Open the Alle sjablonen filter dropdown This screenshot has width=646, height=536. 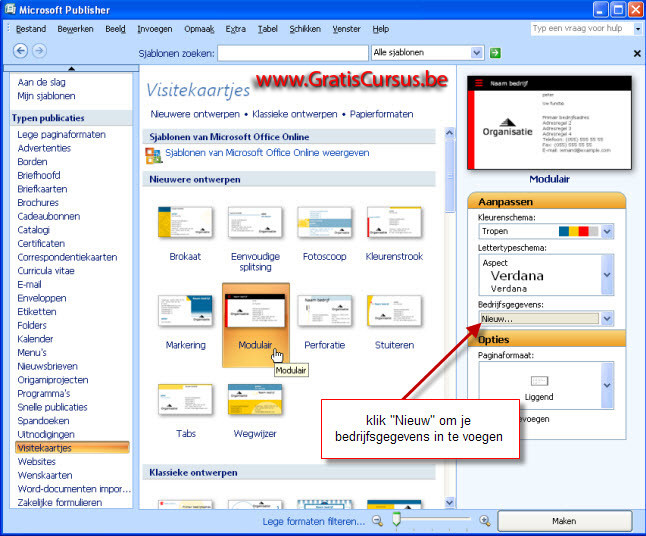click(477, 53)
